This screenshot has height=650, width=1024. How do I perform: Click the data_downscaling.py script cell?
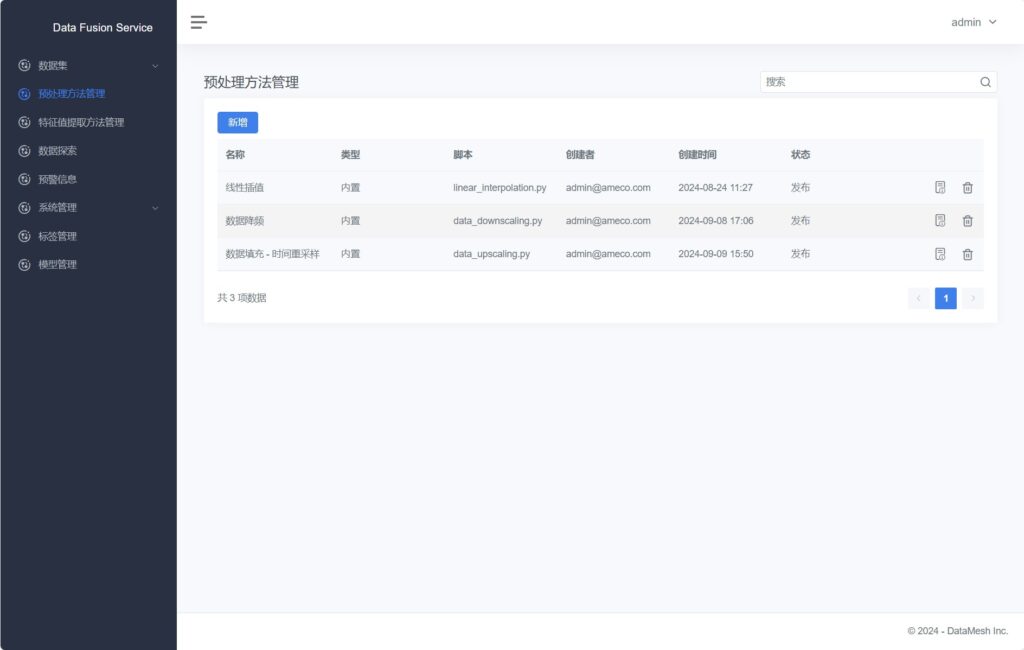[498, 221]
